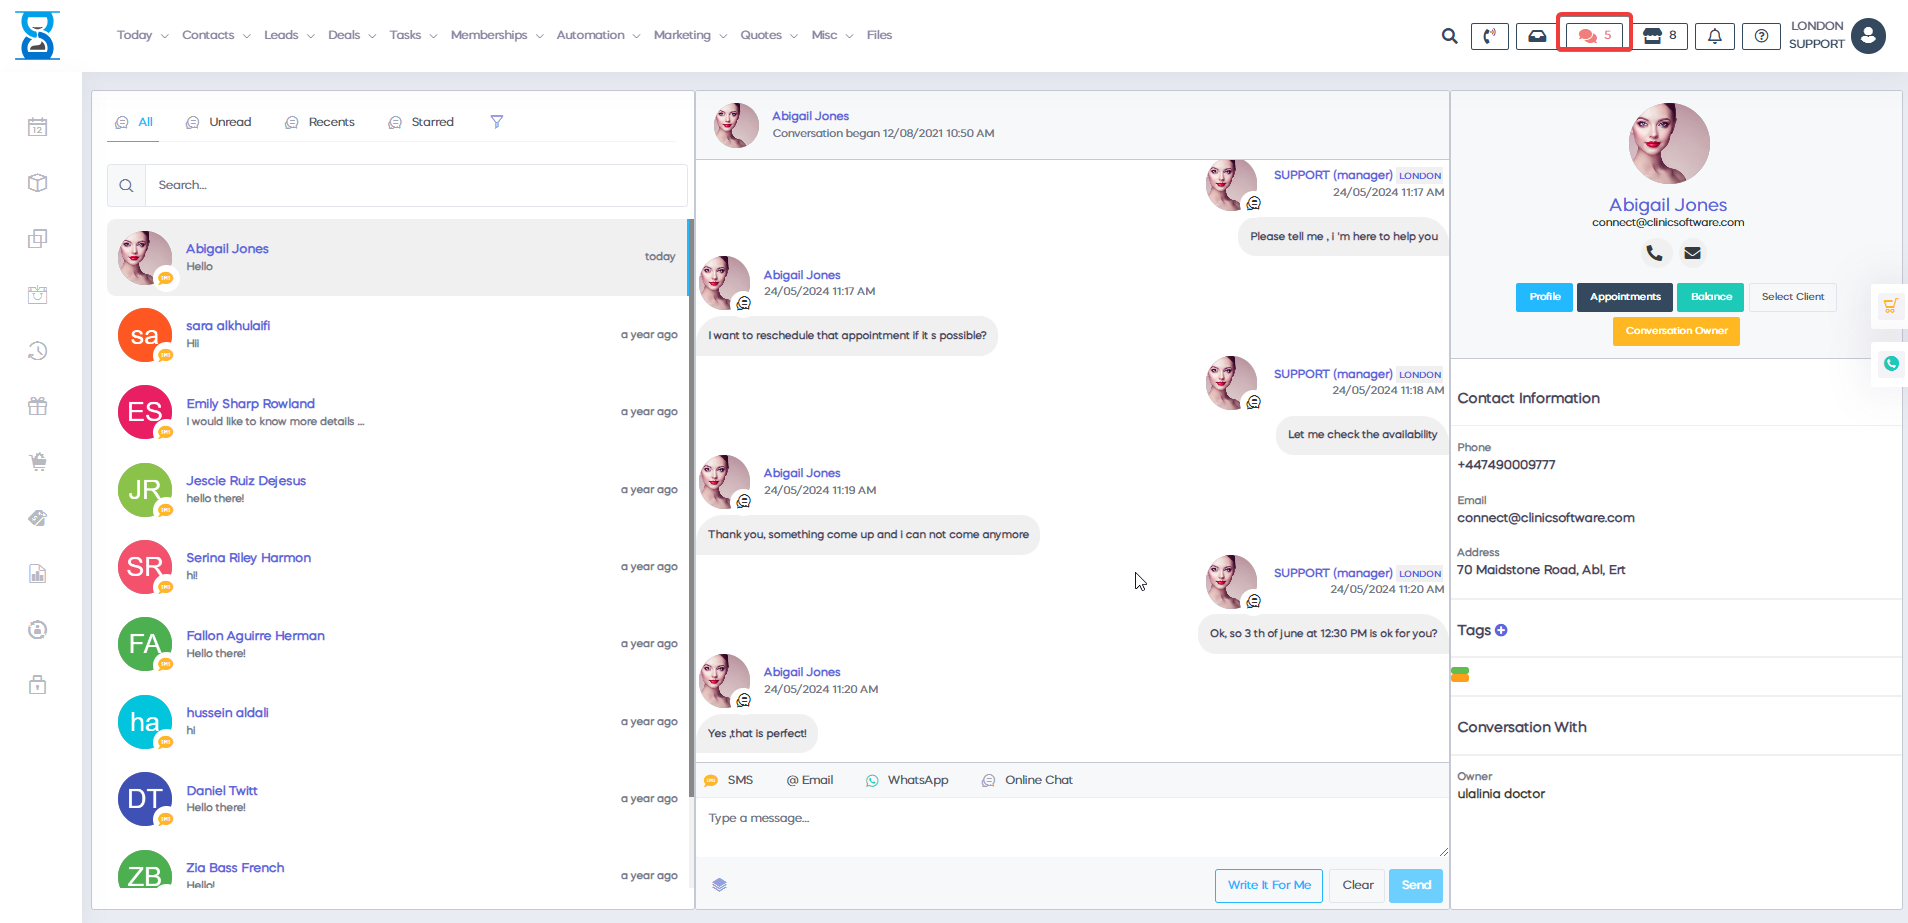Click the conversation filter funnel icon

tap(496, 122)
